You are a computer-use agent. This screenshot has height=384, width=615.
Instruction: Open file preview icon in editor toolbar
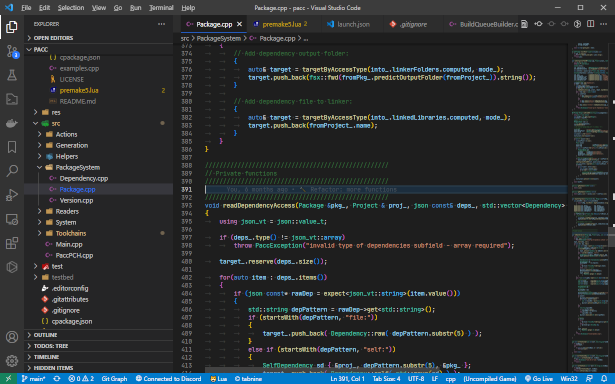coord(524,24)
